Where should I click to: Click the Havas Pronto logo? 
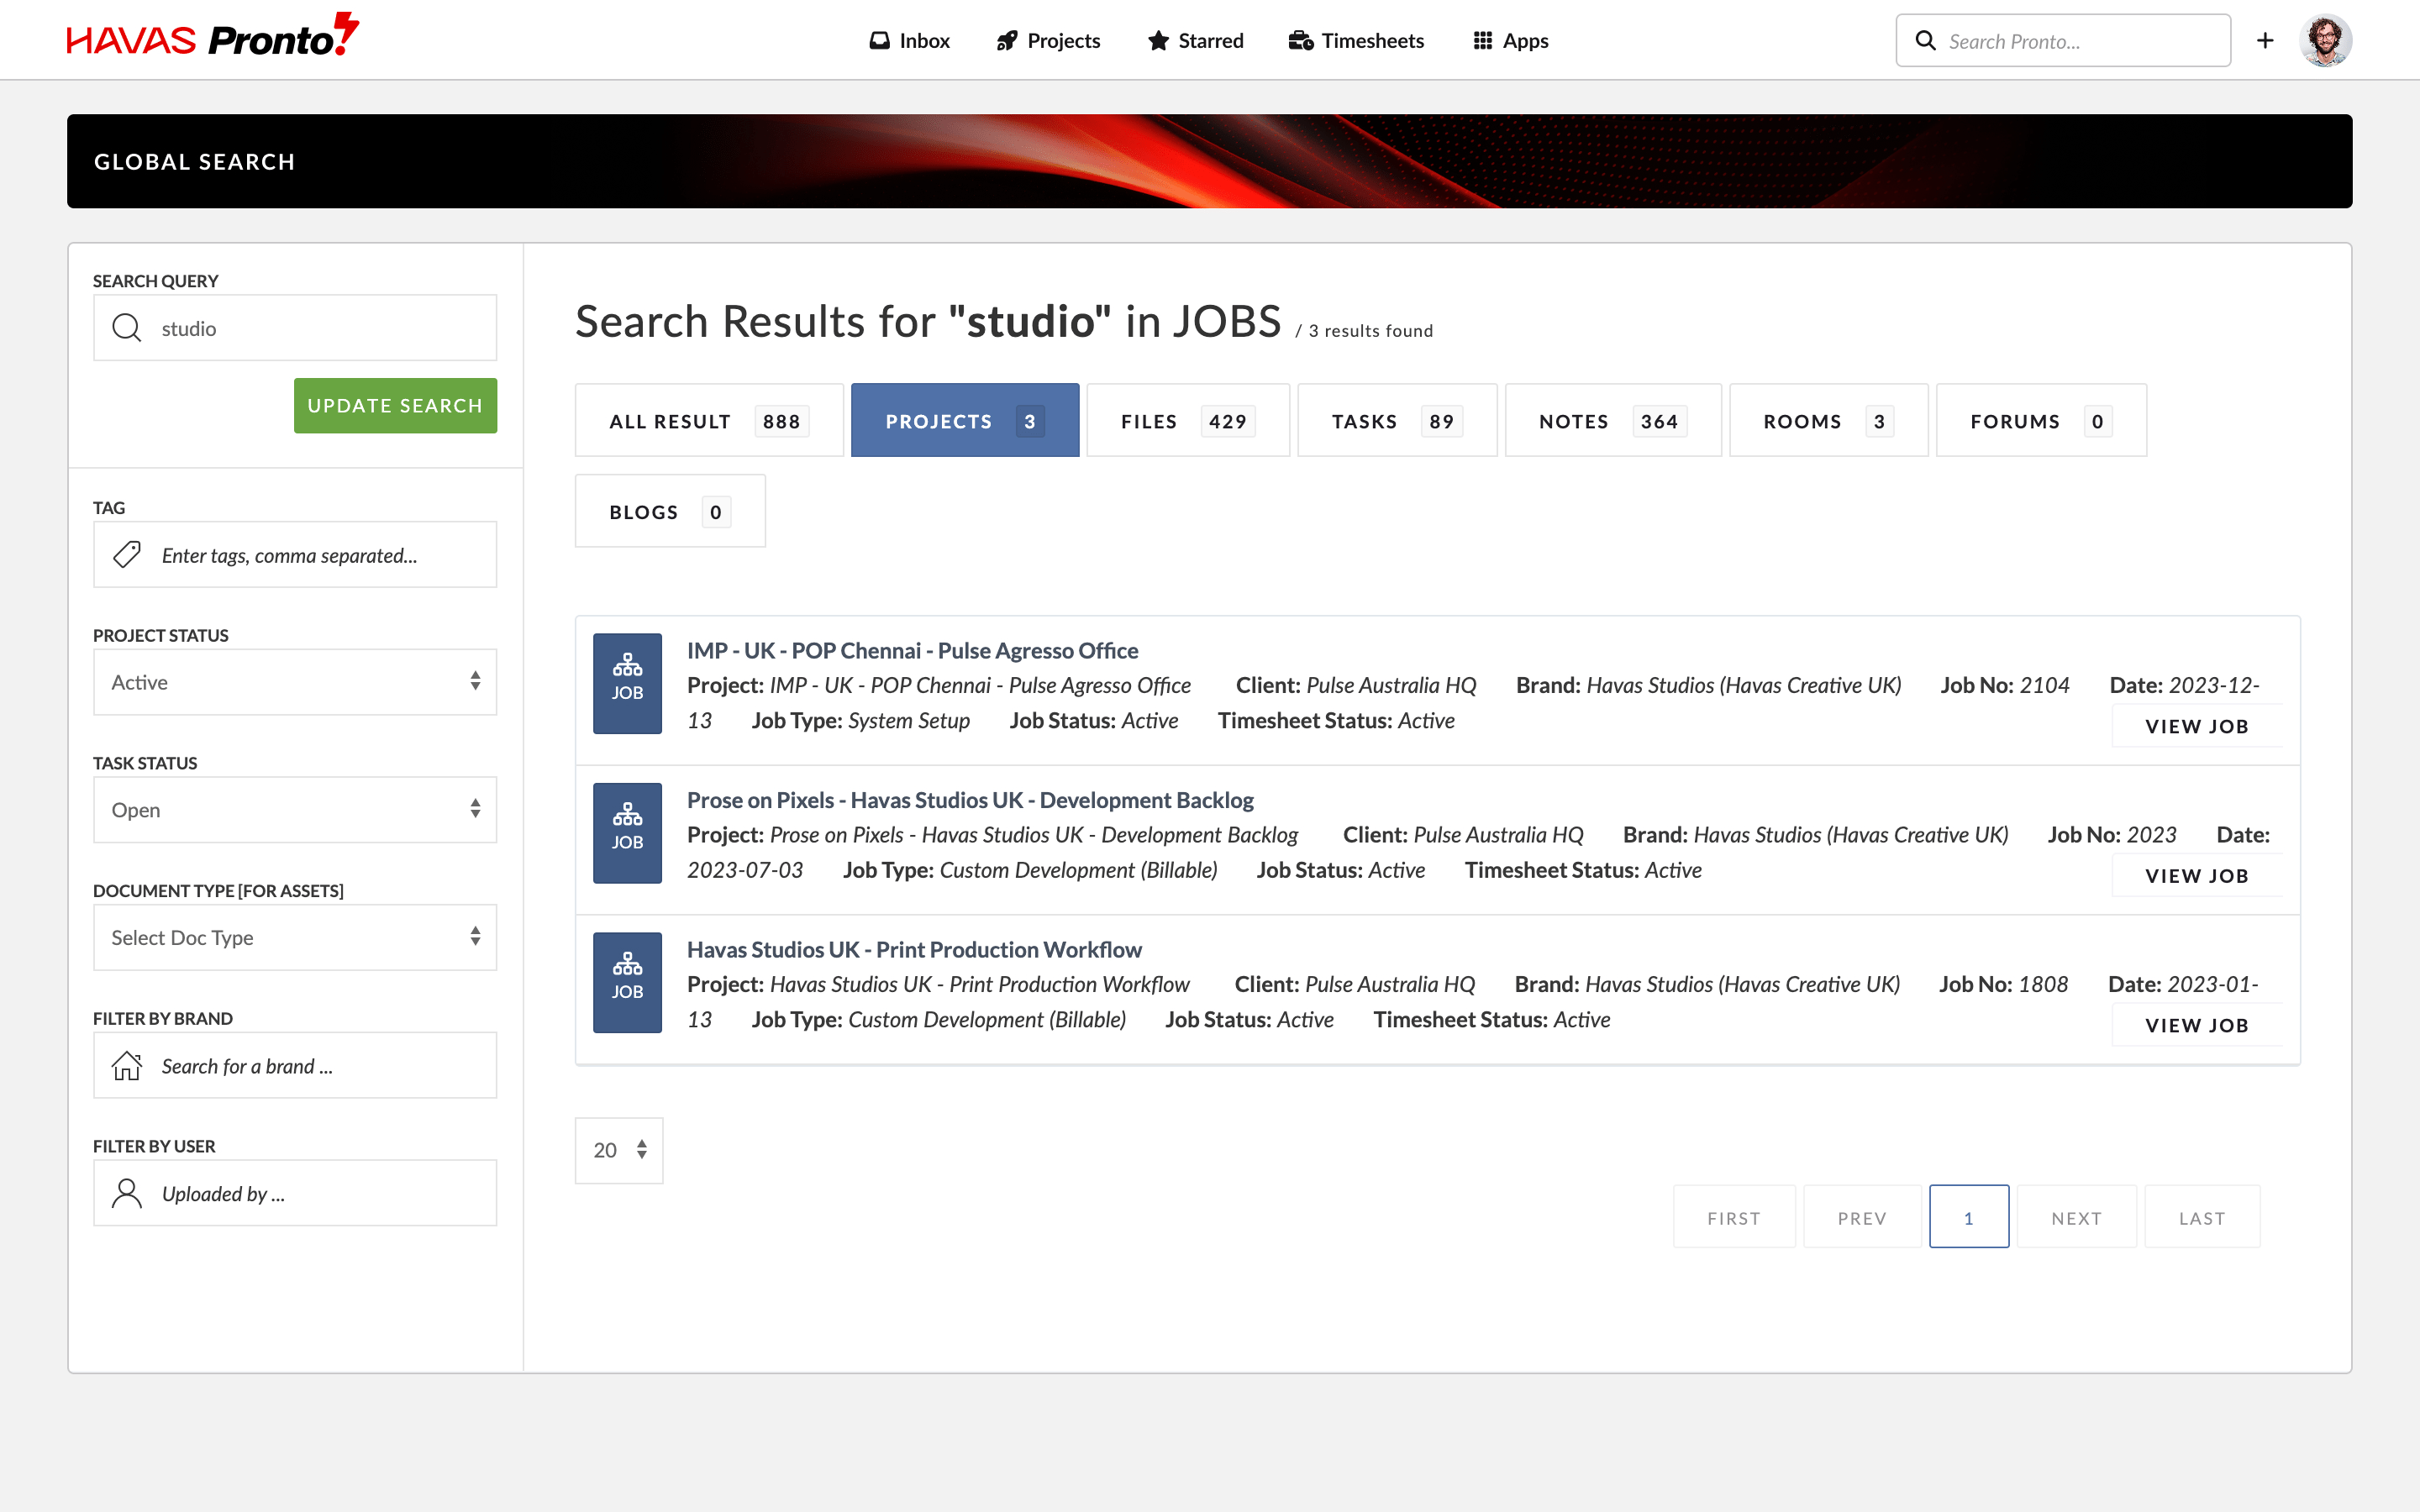[x=213, y=37]
